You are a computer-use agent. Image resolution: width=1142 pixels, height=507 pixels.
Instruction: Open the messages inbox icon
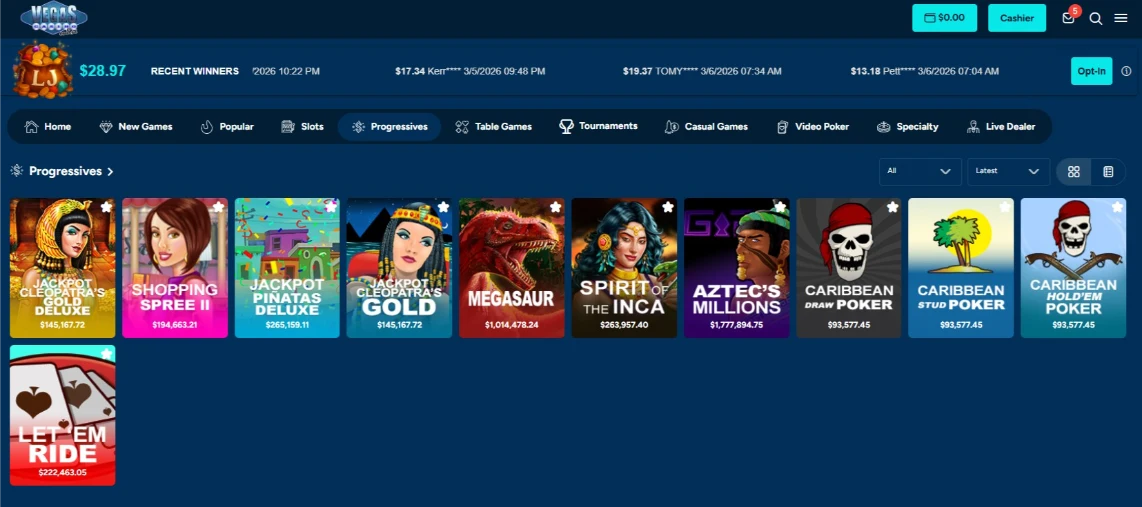[1068, 18]
